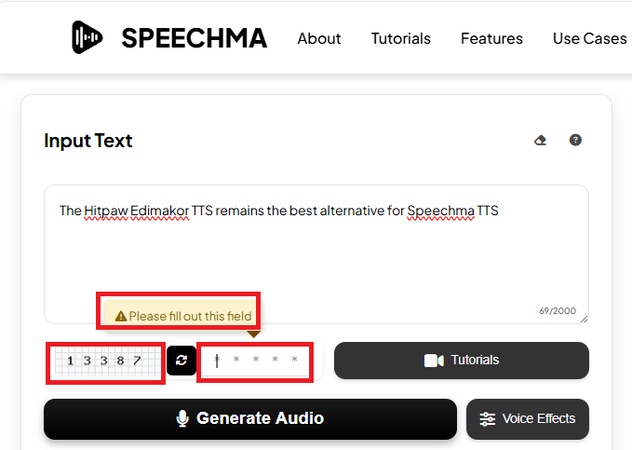The image size is (632, 450).
Task: Refresh the captcha code
Action: click(x=181, y=361)
